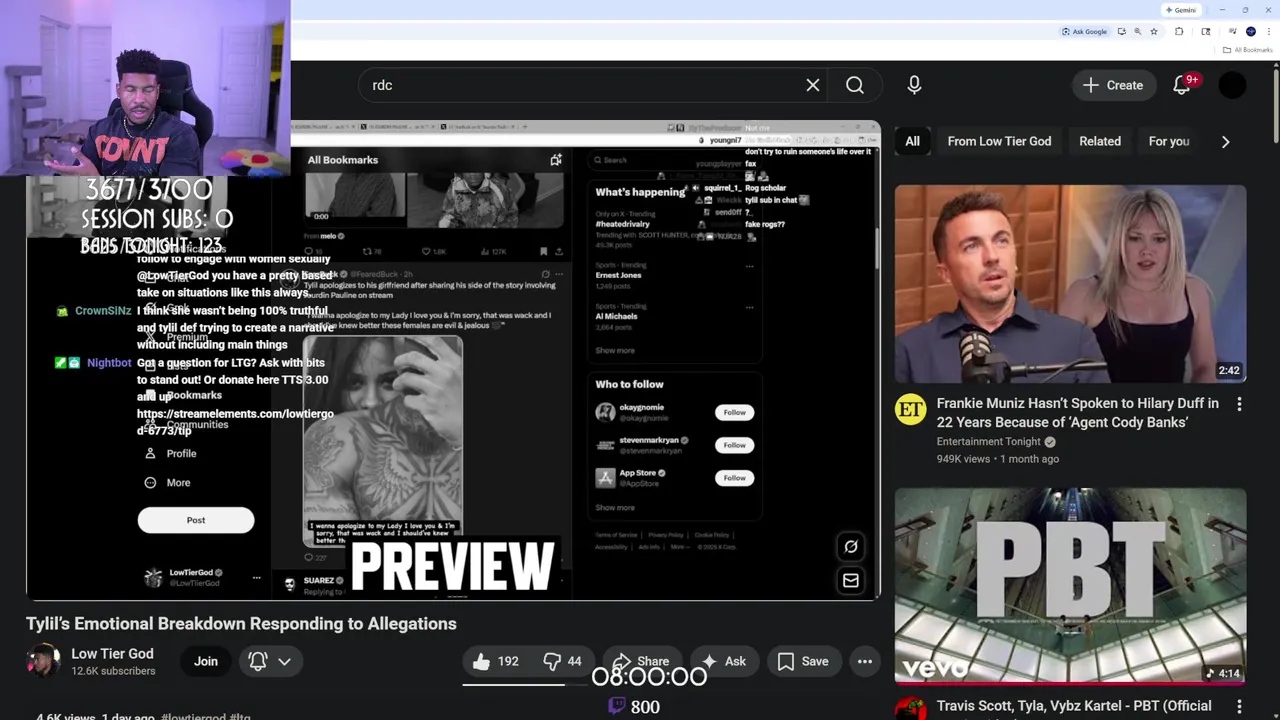Click the messages envelope icon in video
The image size is (1280, 720).
[x=851, y=580]
